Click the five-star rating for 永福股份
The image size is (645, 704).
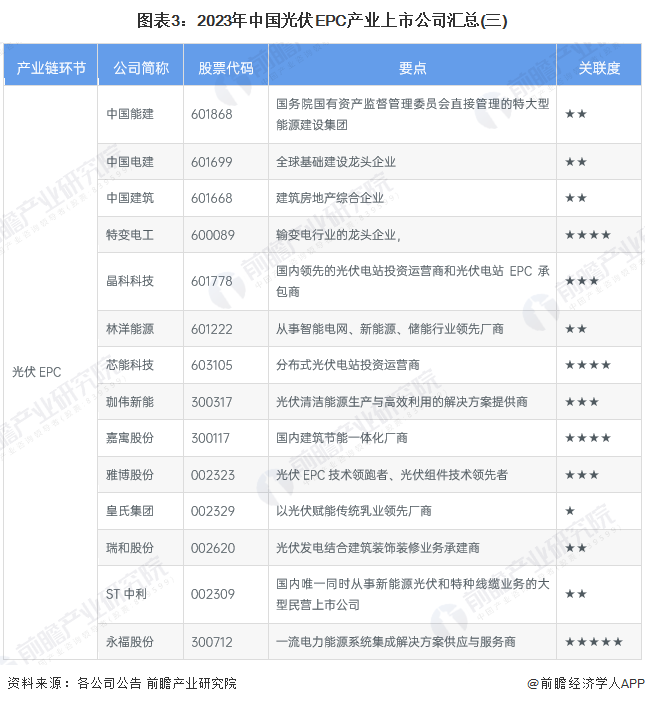[x=594, y=642]
